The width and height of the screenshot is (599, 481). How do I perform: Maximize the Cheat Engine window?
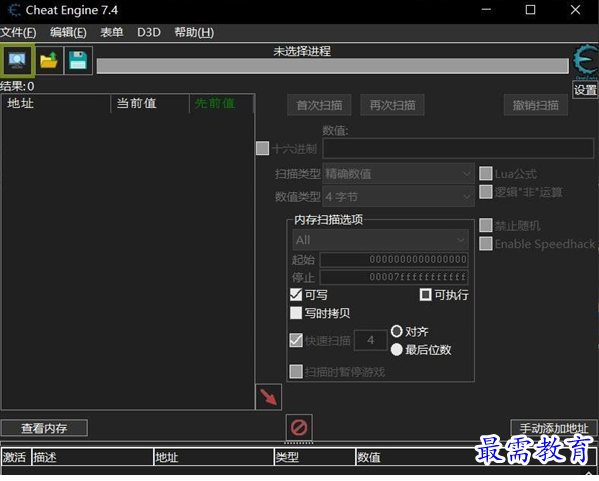click(530, 10)
